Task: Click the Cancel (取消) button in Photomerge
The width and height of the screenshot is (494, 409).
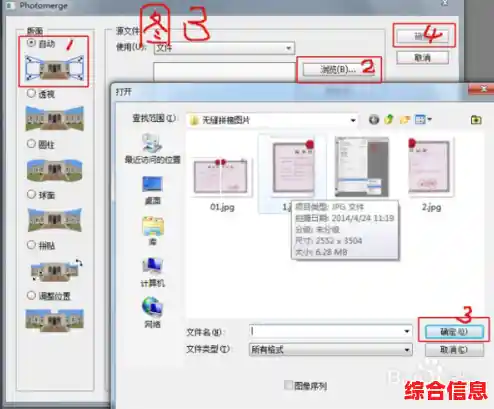Action: [x=422, y=58]
